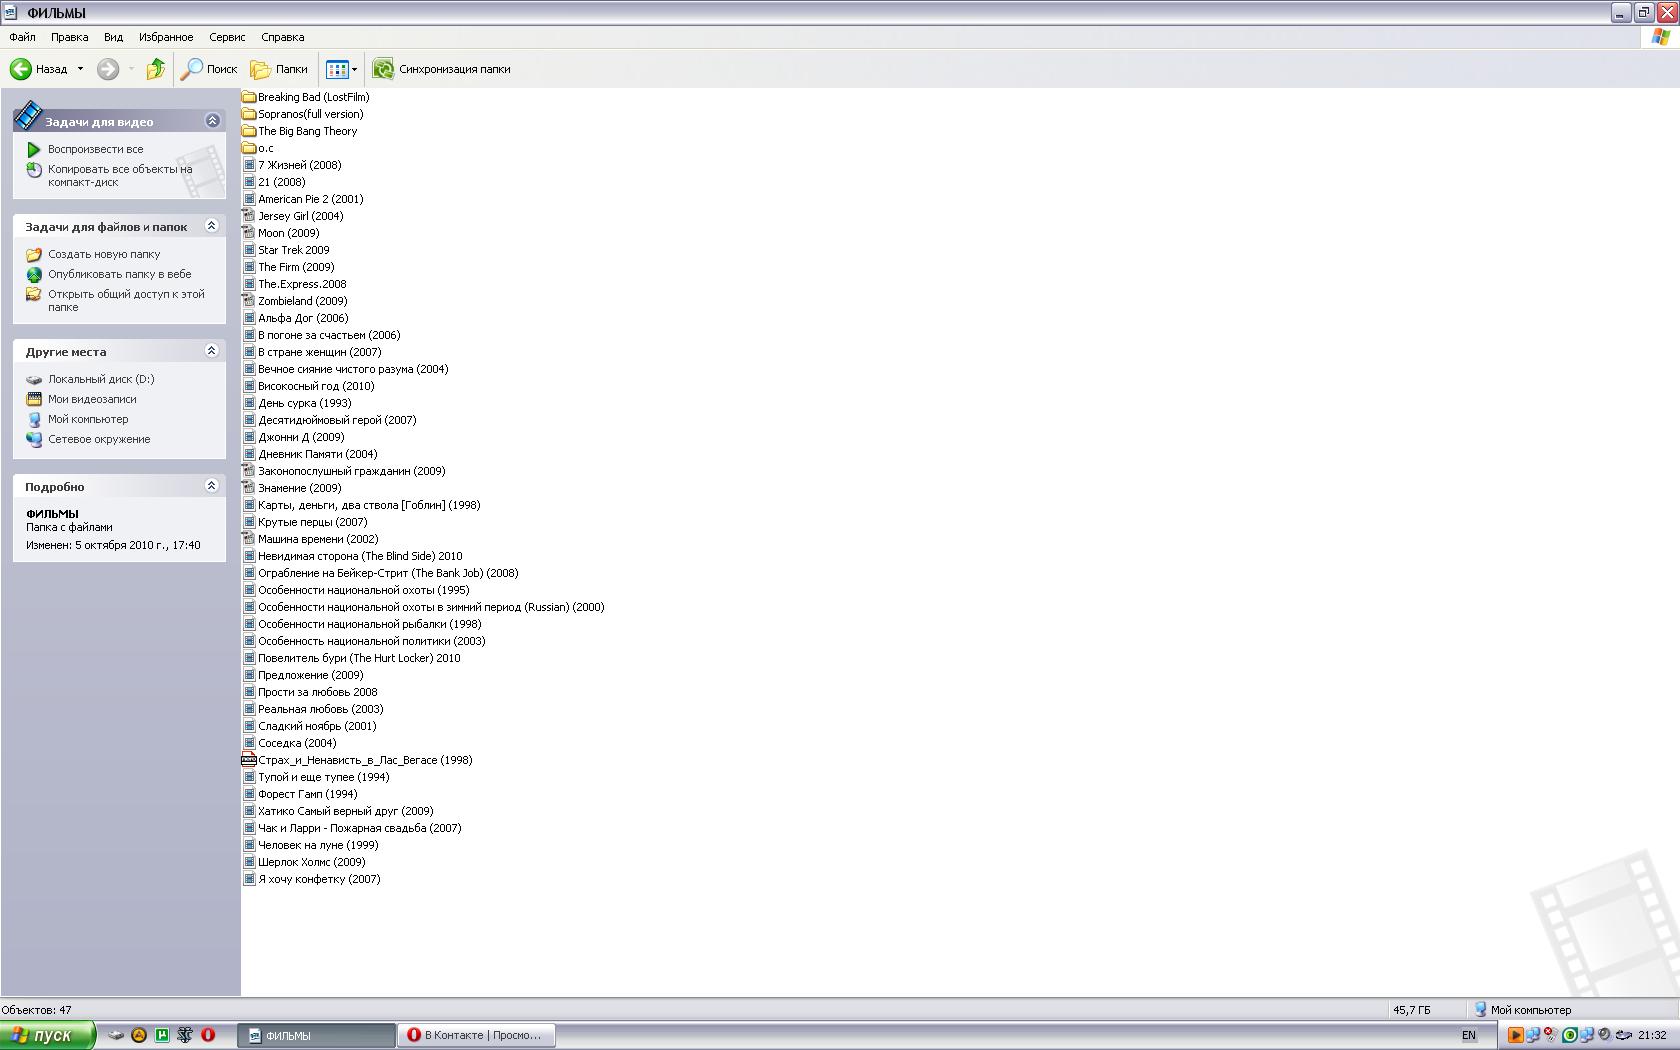Screen dimensions: 1680x1050
Task: Open the Сервис menu
Action: tap(227, 37)
